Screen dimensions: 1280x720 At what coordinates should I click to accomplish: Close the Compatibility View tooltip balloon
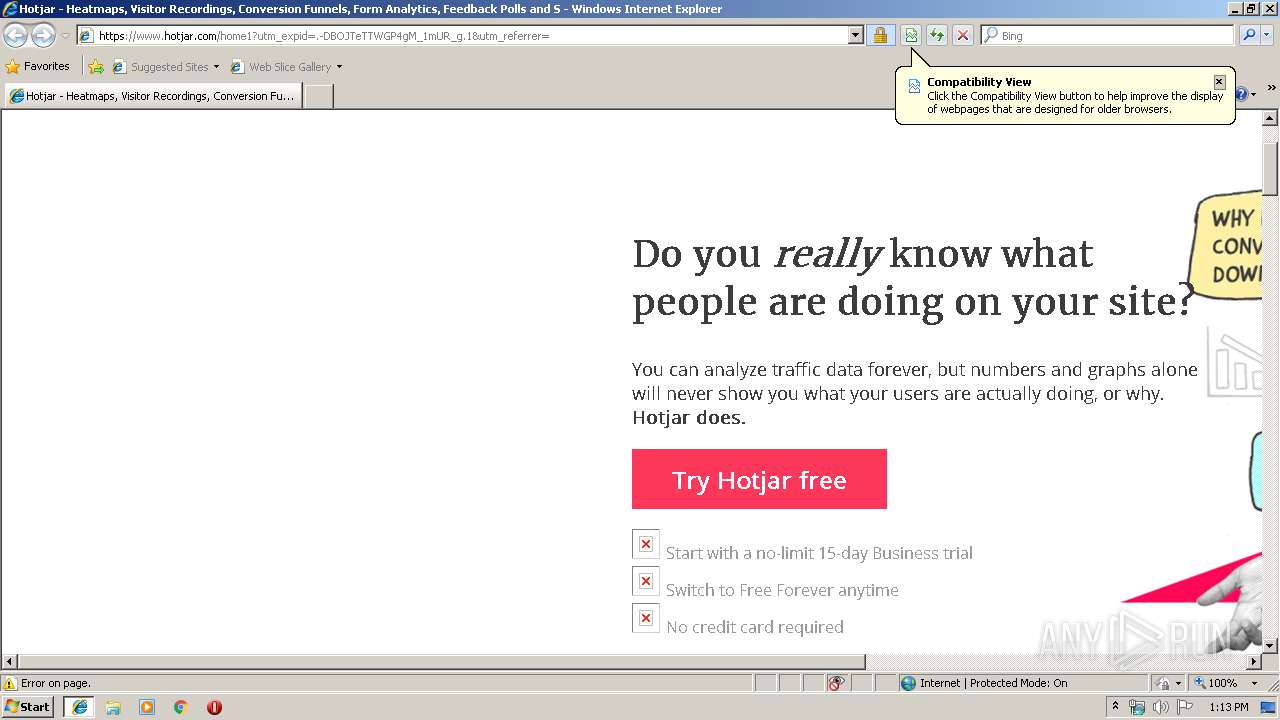tap(1219, 82)
